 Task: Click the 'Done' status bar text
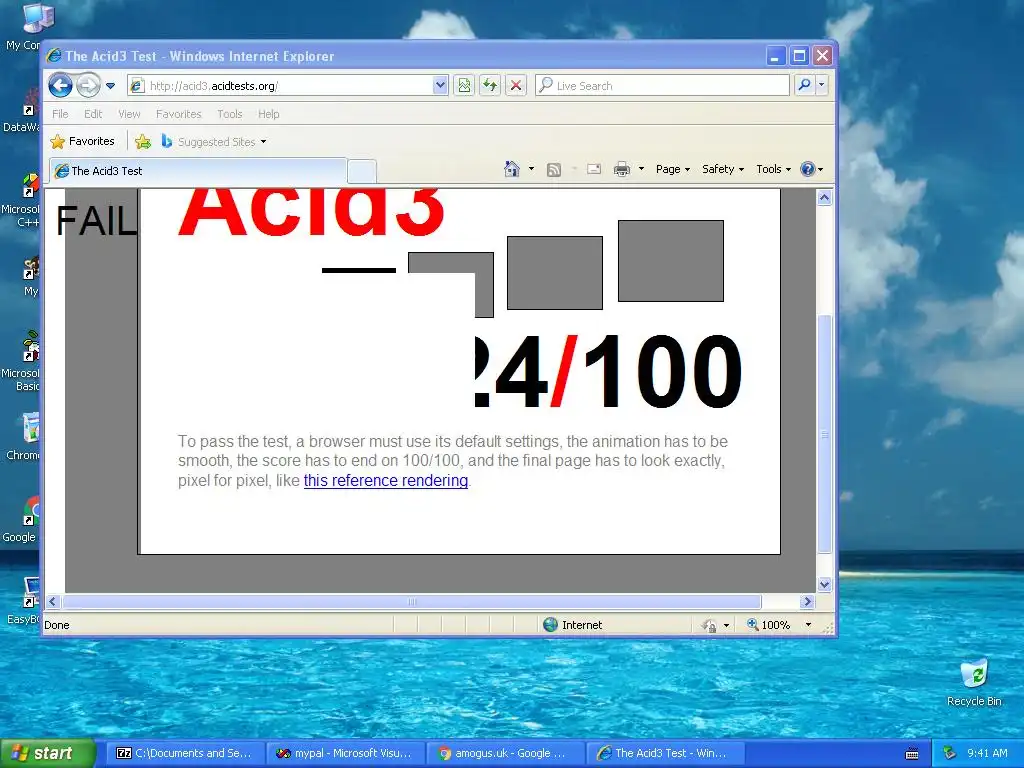pos(57,625)
